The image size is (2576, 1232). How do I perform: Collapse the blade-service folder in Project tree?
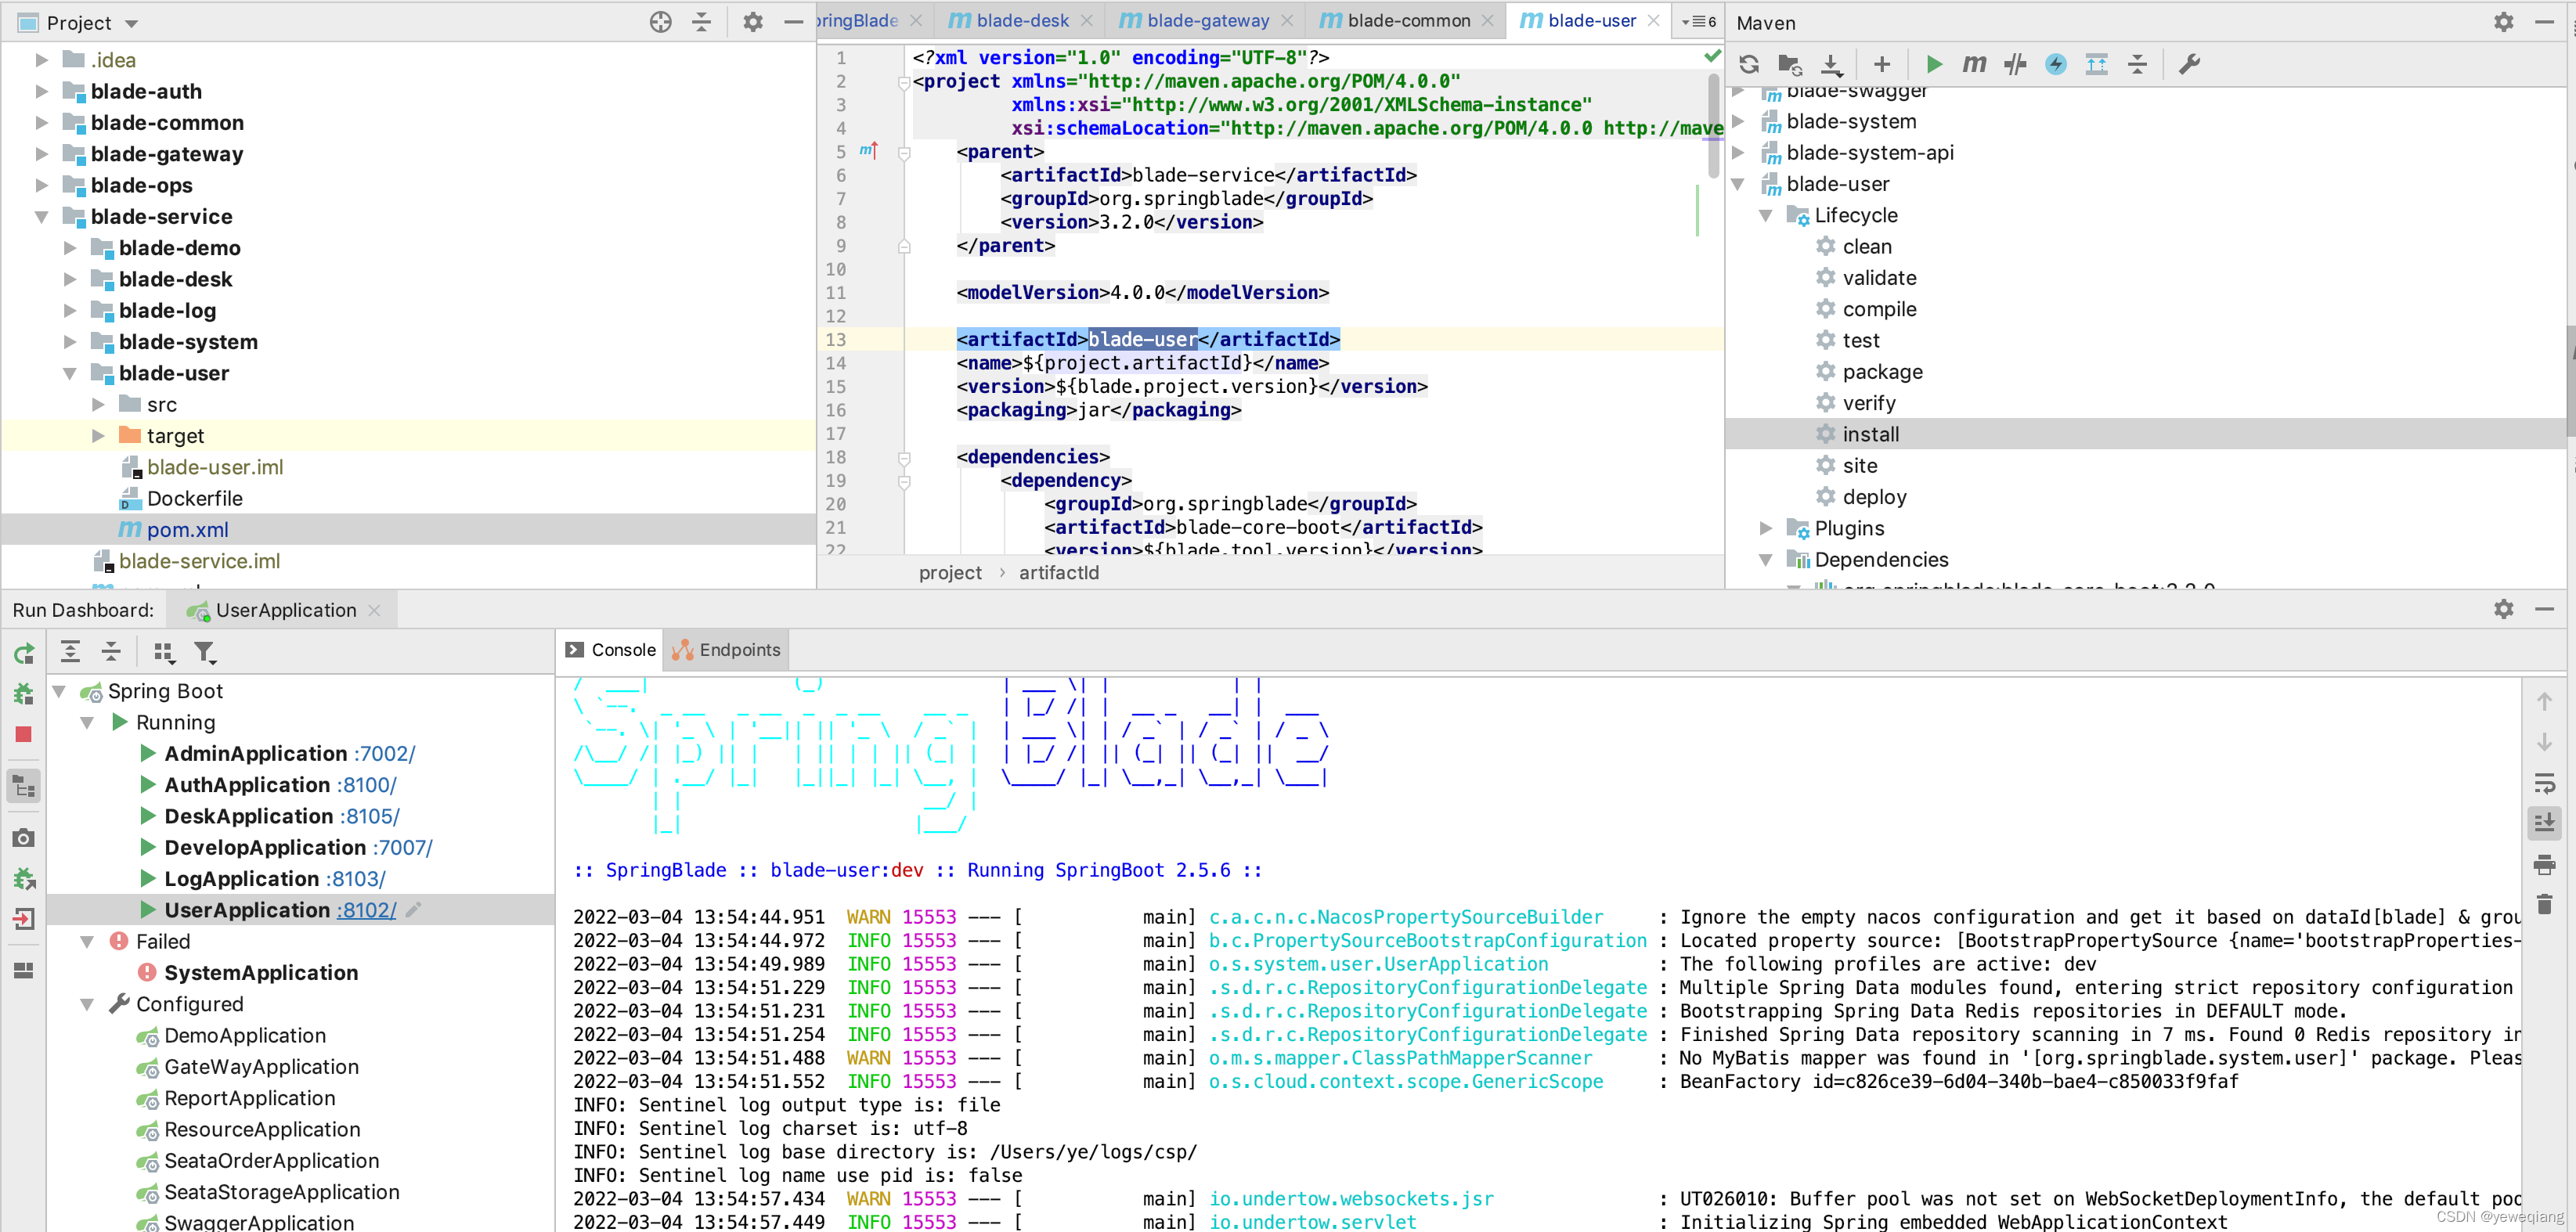(x=42, y=216)
